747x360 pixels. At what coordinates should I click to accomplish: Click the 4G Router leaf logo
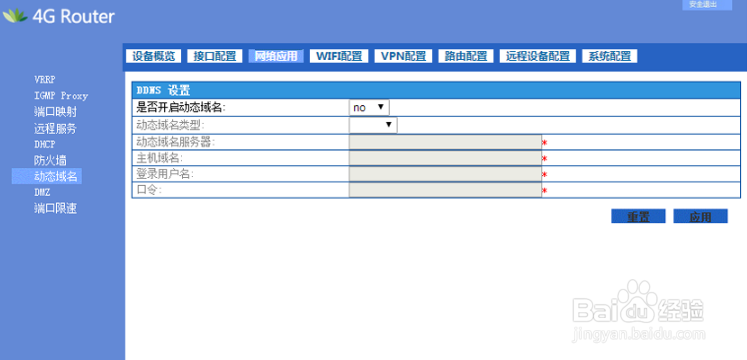[x=15, y=16]
